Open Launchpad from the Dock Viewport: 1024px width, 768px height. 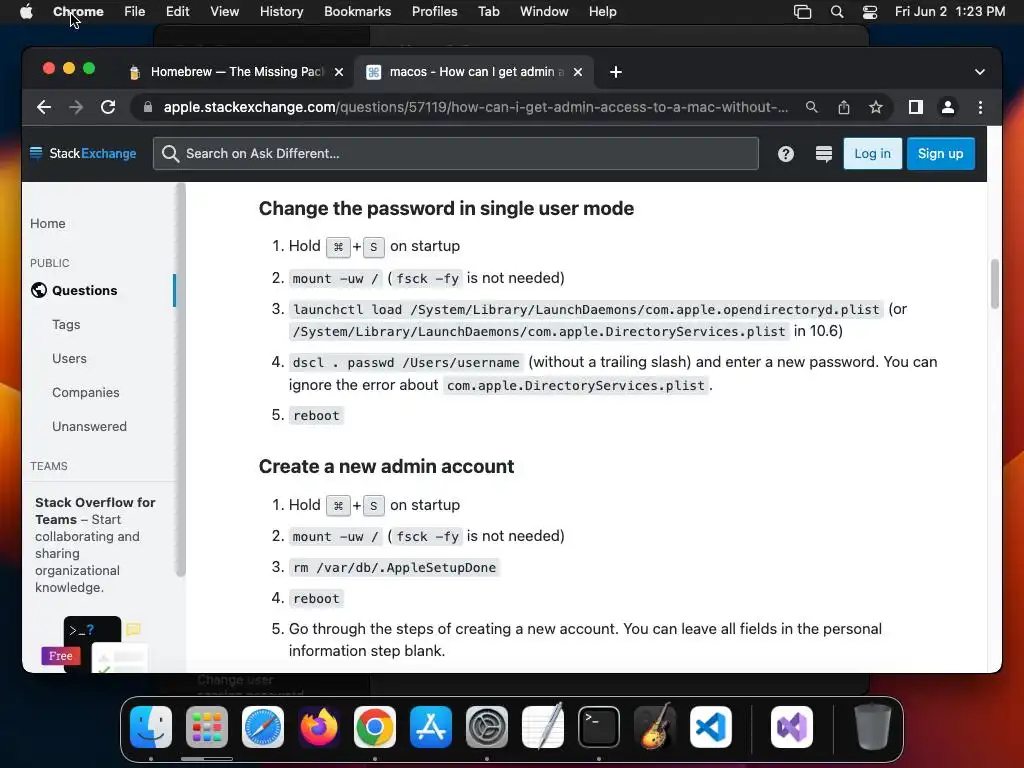point(207,727)
